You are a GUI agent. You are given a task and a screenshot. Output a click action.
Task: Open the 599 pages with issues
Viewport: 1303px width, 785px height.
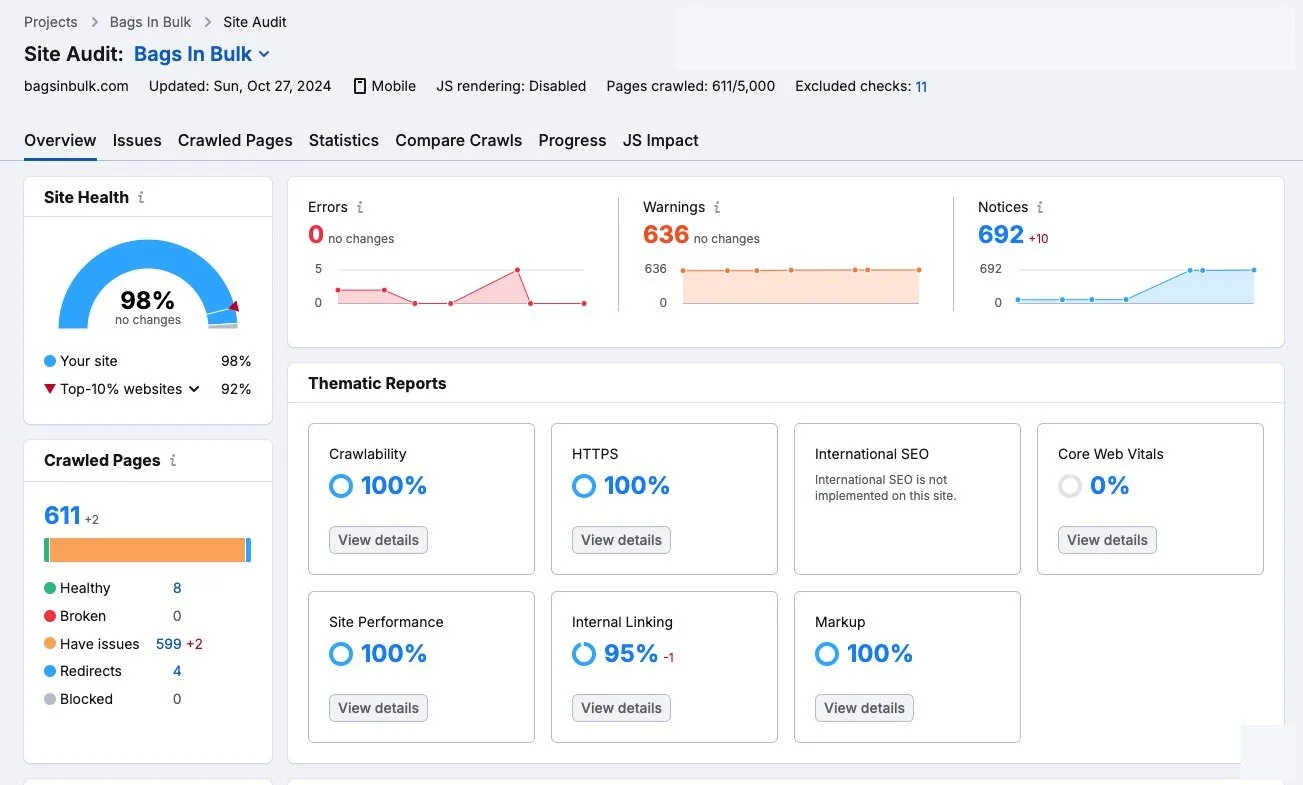168,644
